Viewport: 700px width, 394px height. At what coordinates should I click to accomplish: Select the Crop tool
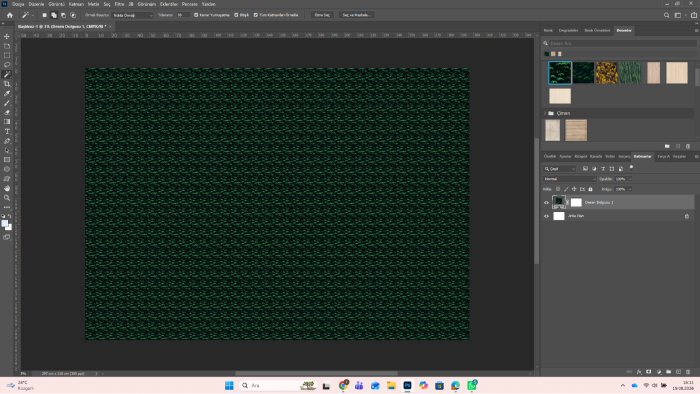(7, 84)
